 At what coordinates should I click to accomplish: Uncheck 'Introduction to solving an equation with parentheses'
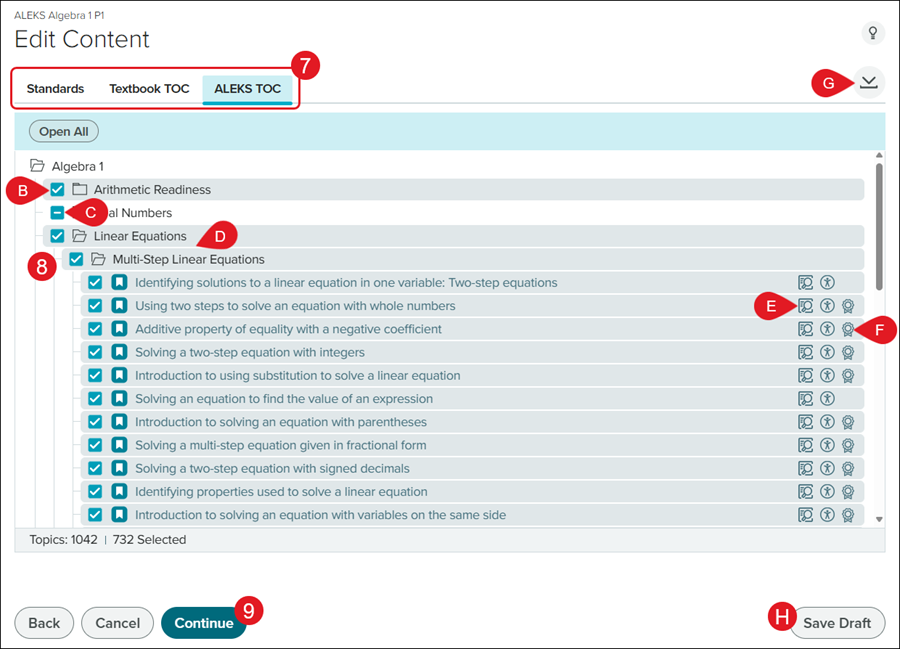pyautogui.click(x=95, y=422)
